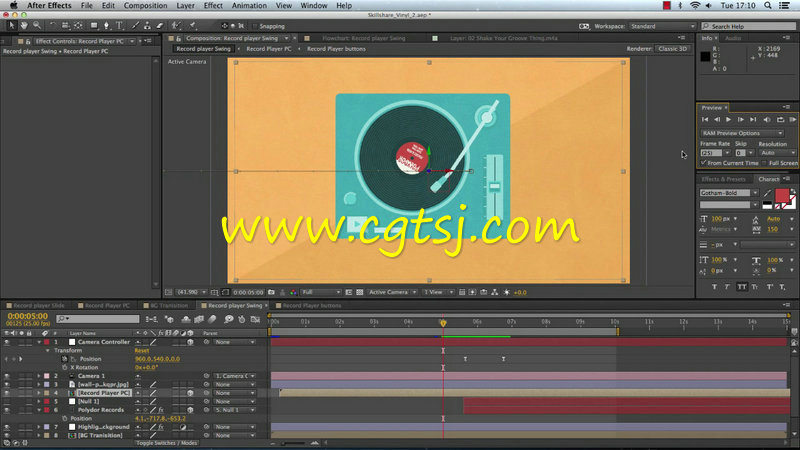Uncheck From Current Time option
Image resolution: width=800 pixels, height=450 pixels.
click(x=704, y=163)
